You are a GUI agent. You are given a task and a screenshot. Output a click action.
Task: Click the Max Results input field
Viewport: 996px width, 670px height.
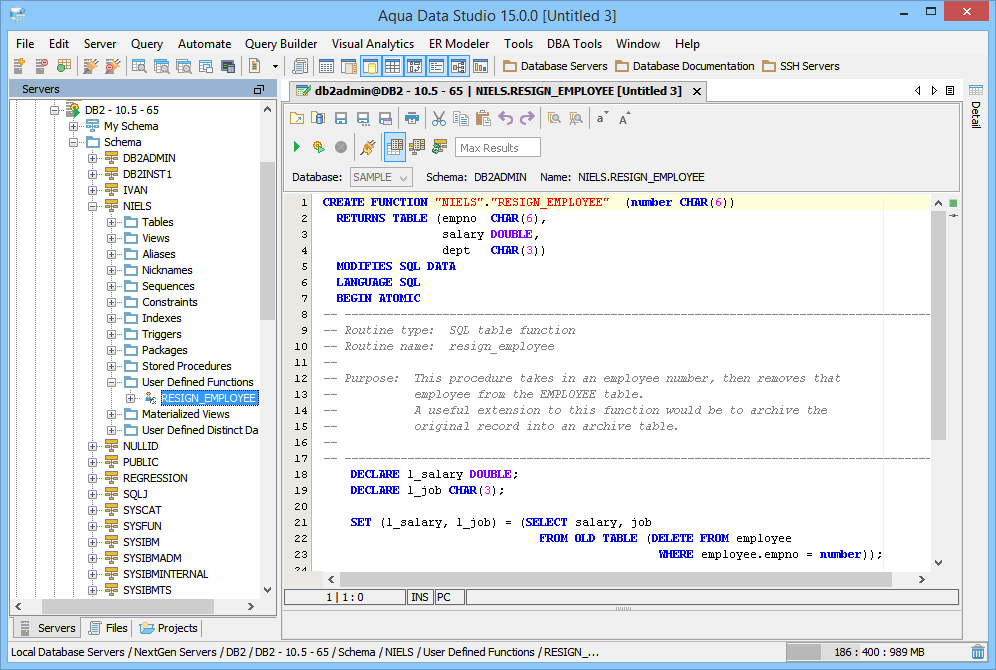498,148
